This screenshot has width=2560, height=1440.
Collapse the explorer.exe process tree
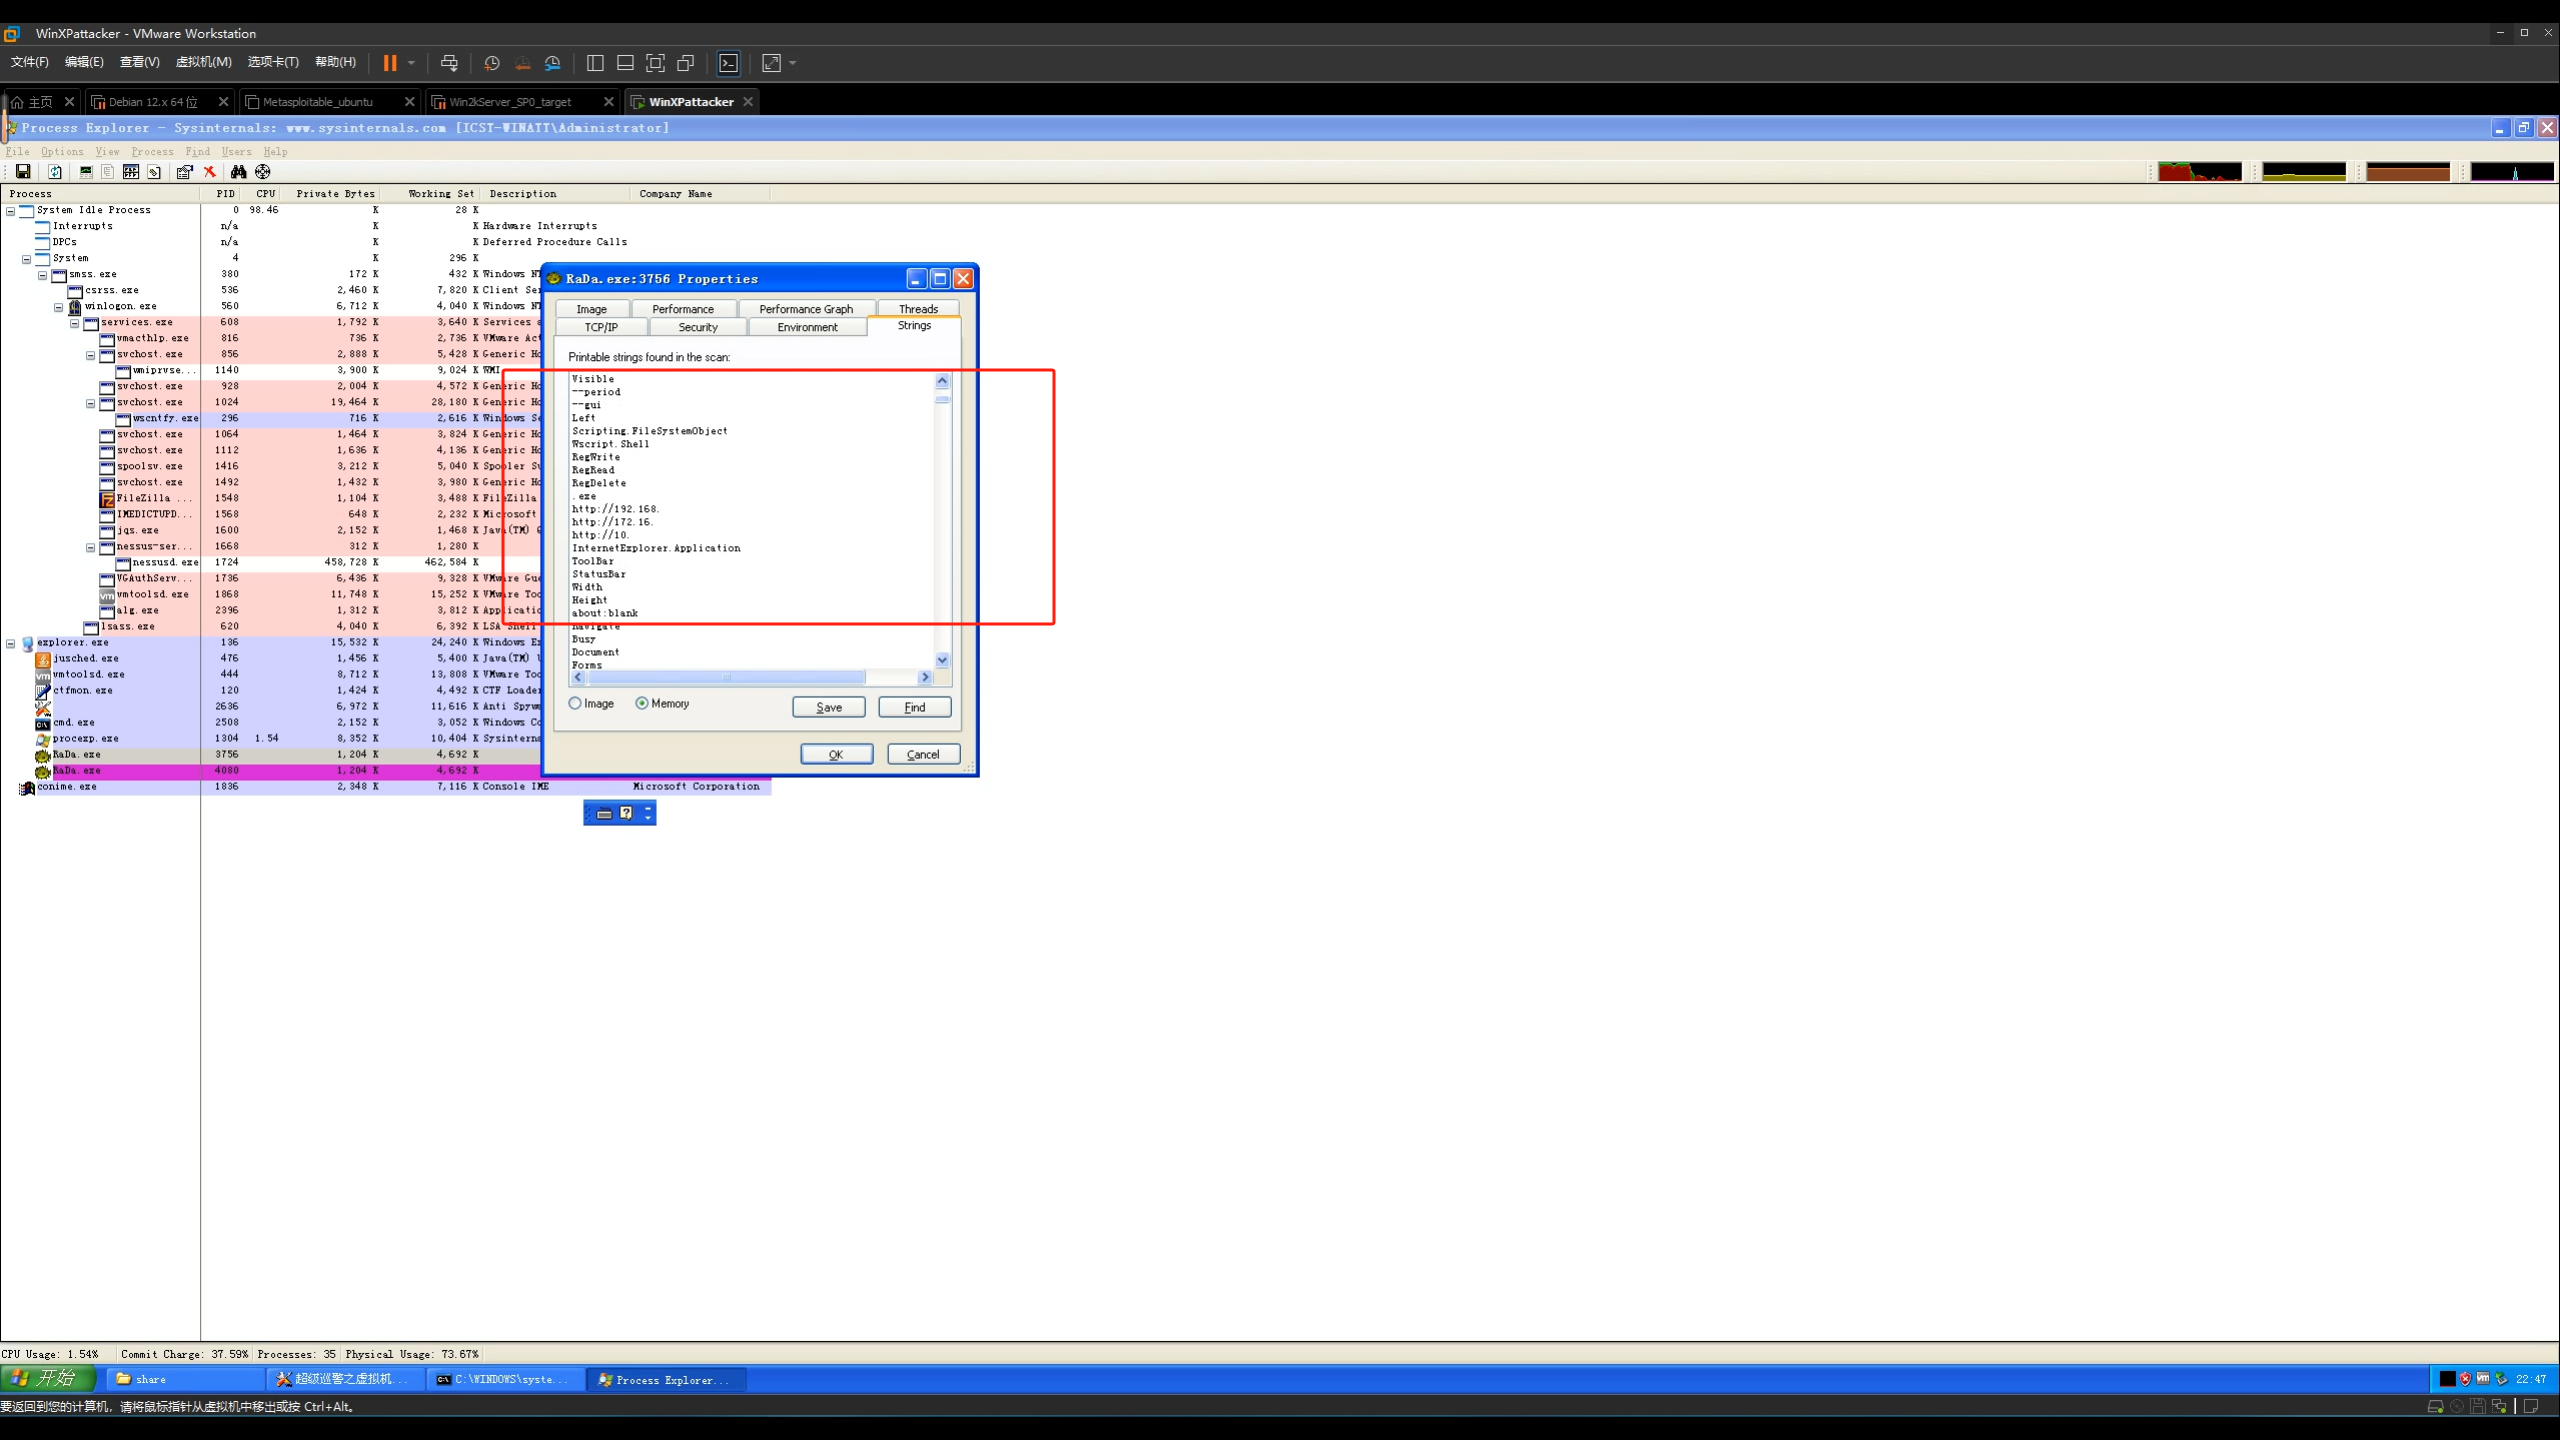(11, 644)
